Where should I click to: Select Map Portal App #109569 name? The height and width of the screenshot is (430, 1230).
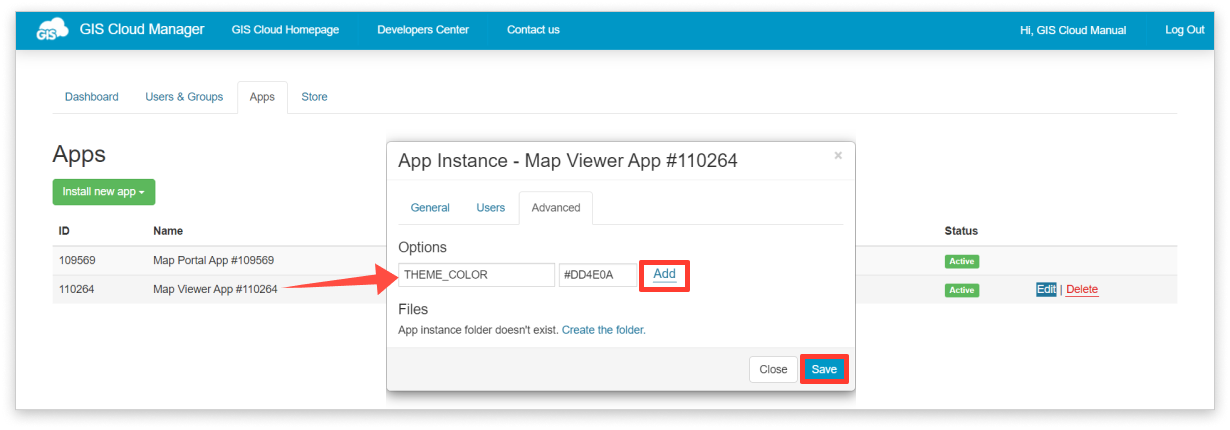click(213, 260)
